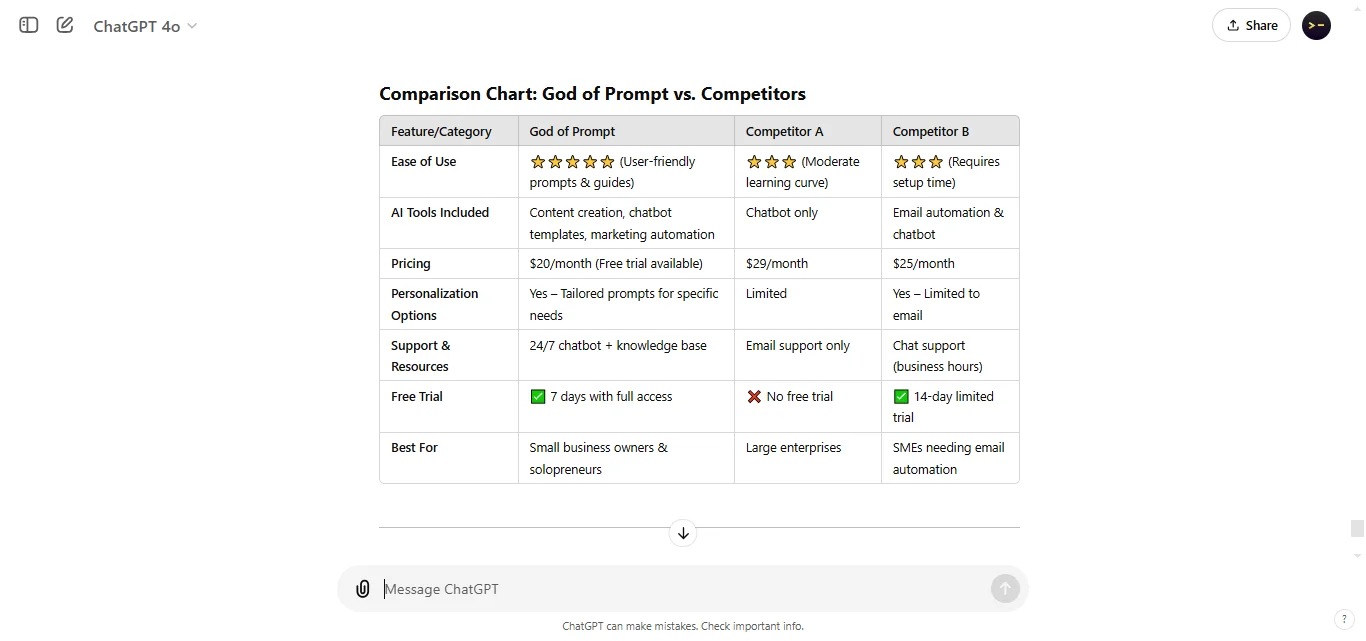Click the "Comparison Chart" heading
Screen dimensions: 1366x641
pos(592,93)
